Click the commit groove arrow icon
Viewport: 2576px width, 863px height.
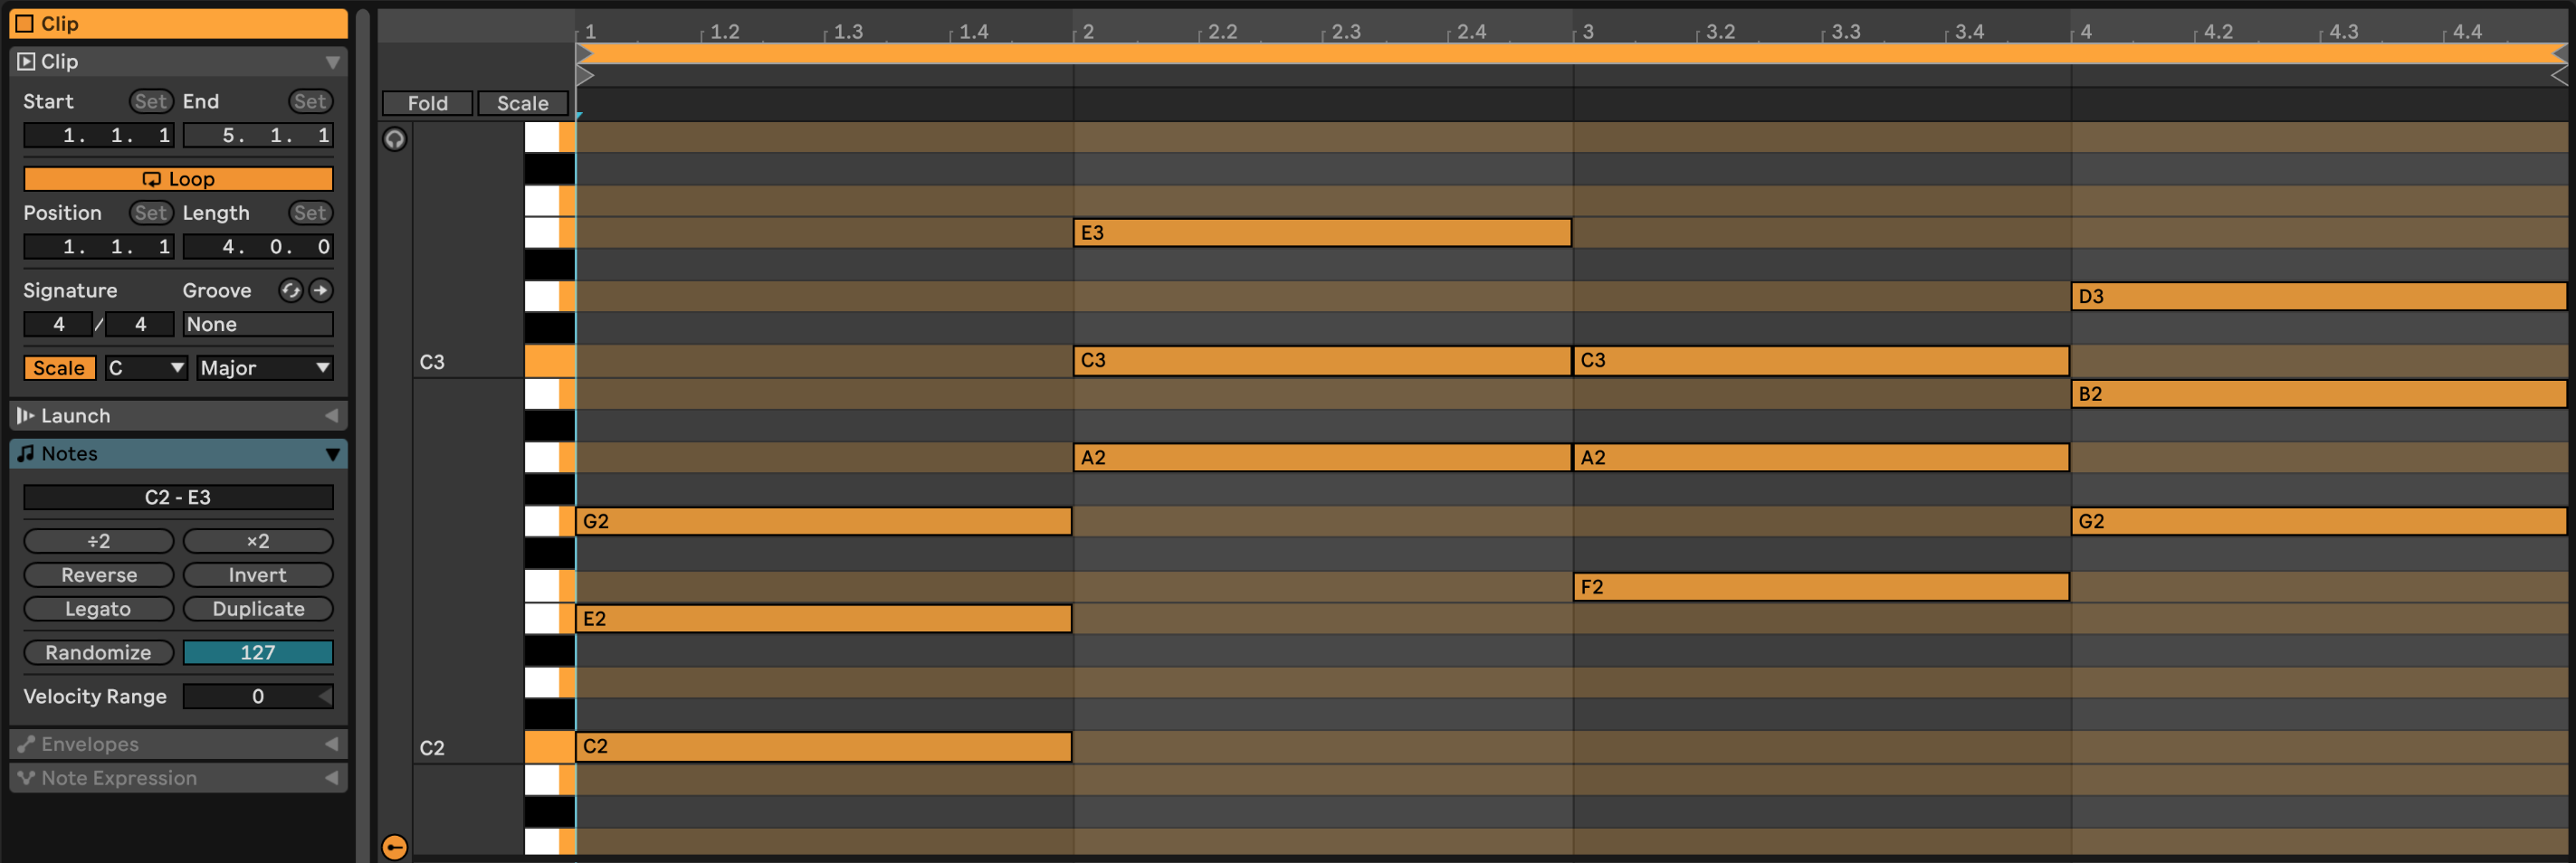click(x=321, y=290)
